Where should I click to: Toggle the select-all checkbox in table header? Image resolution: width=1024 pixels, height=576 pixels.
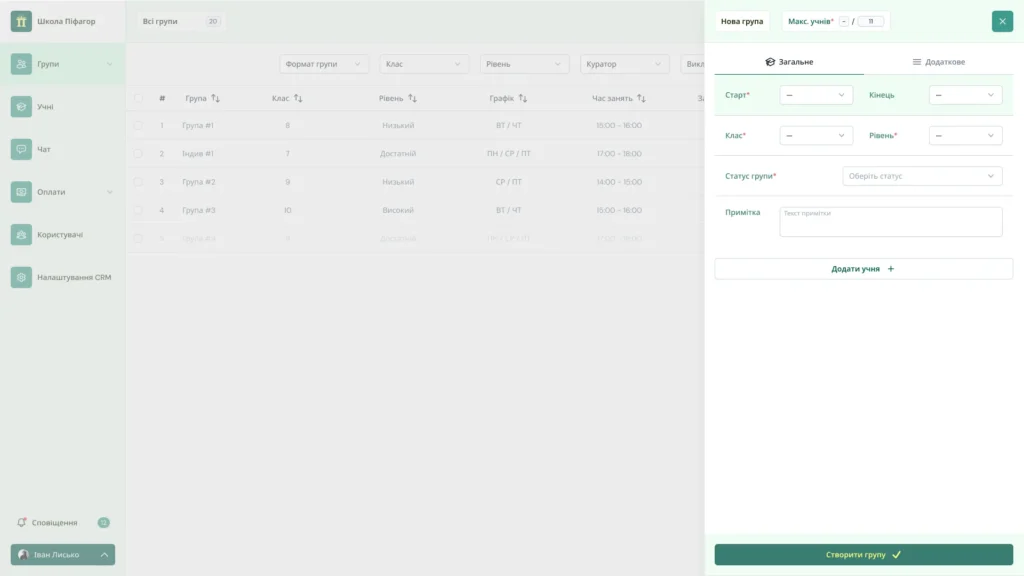[138, 98]
